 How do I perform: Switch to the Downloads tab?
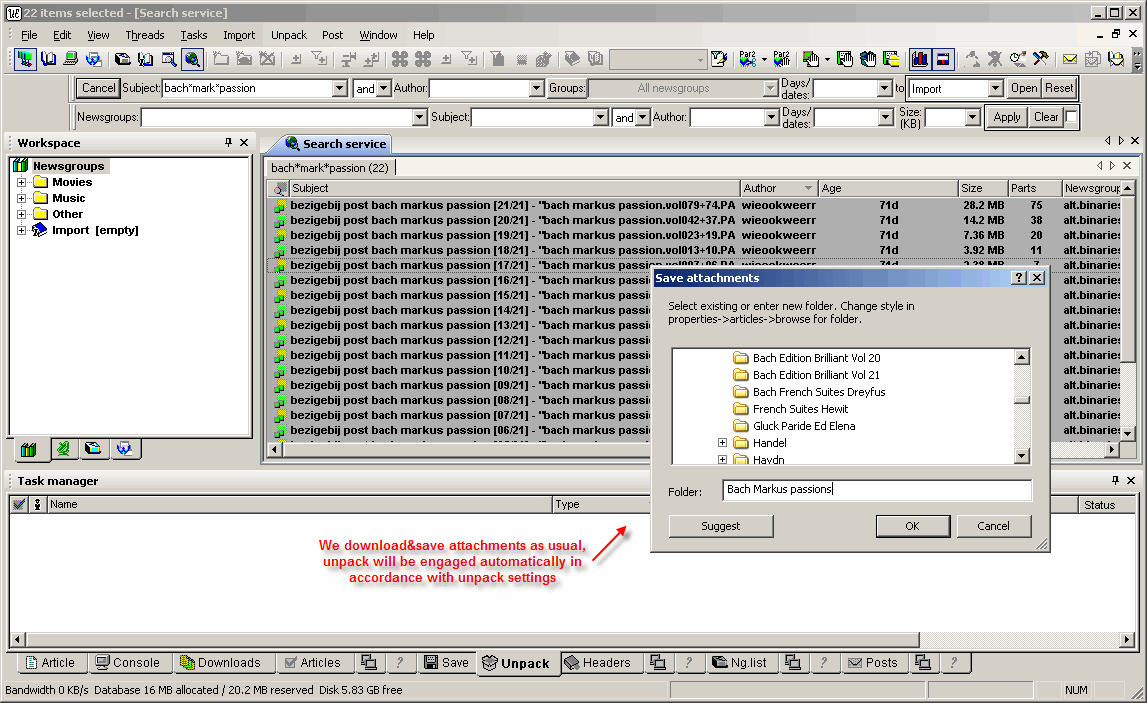pos(220,662)
